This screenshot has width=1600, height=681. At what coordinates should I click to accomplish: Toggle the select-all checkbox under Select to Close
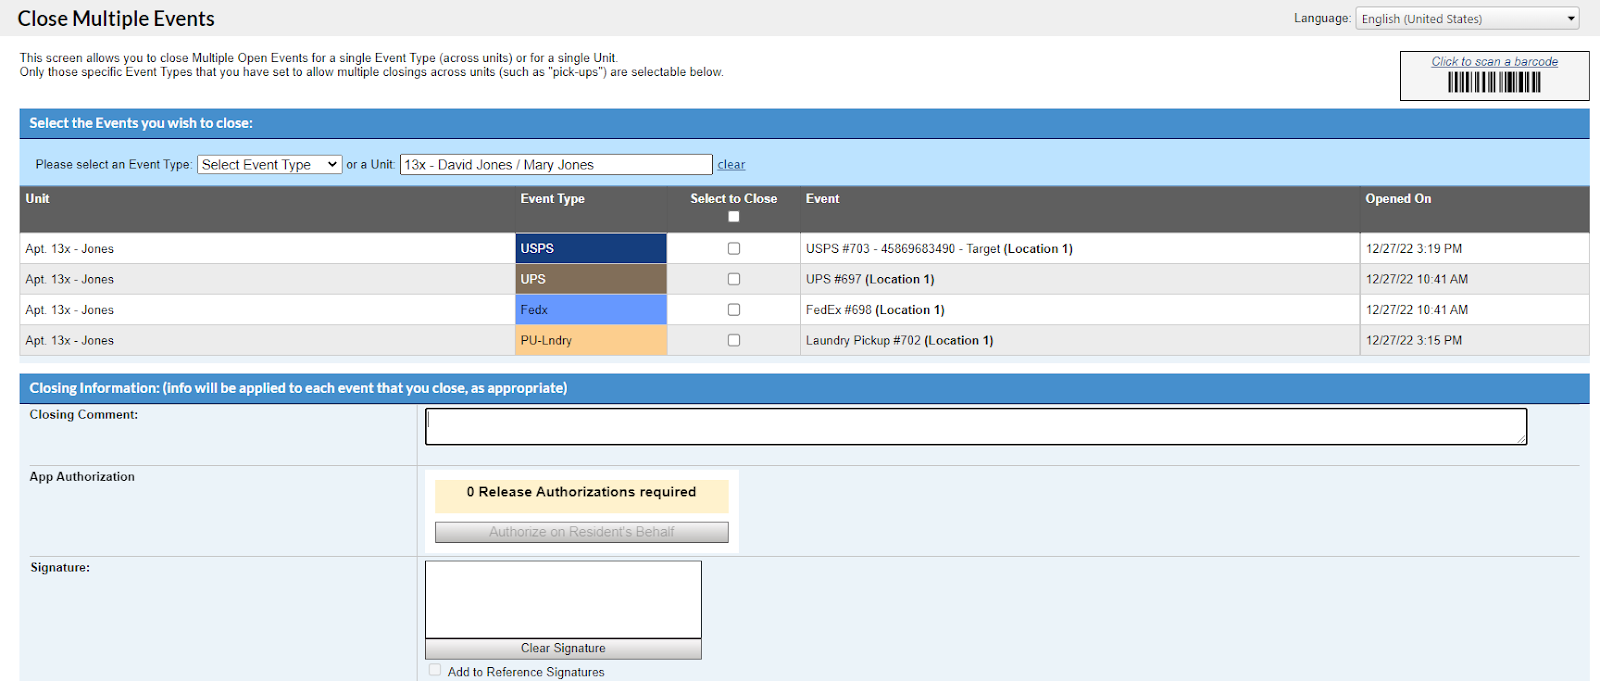734,217
